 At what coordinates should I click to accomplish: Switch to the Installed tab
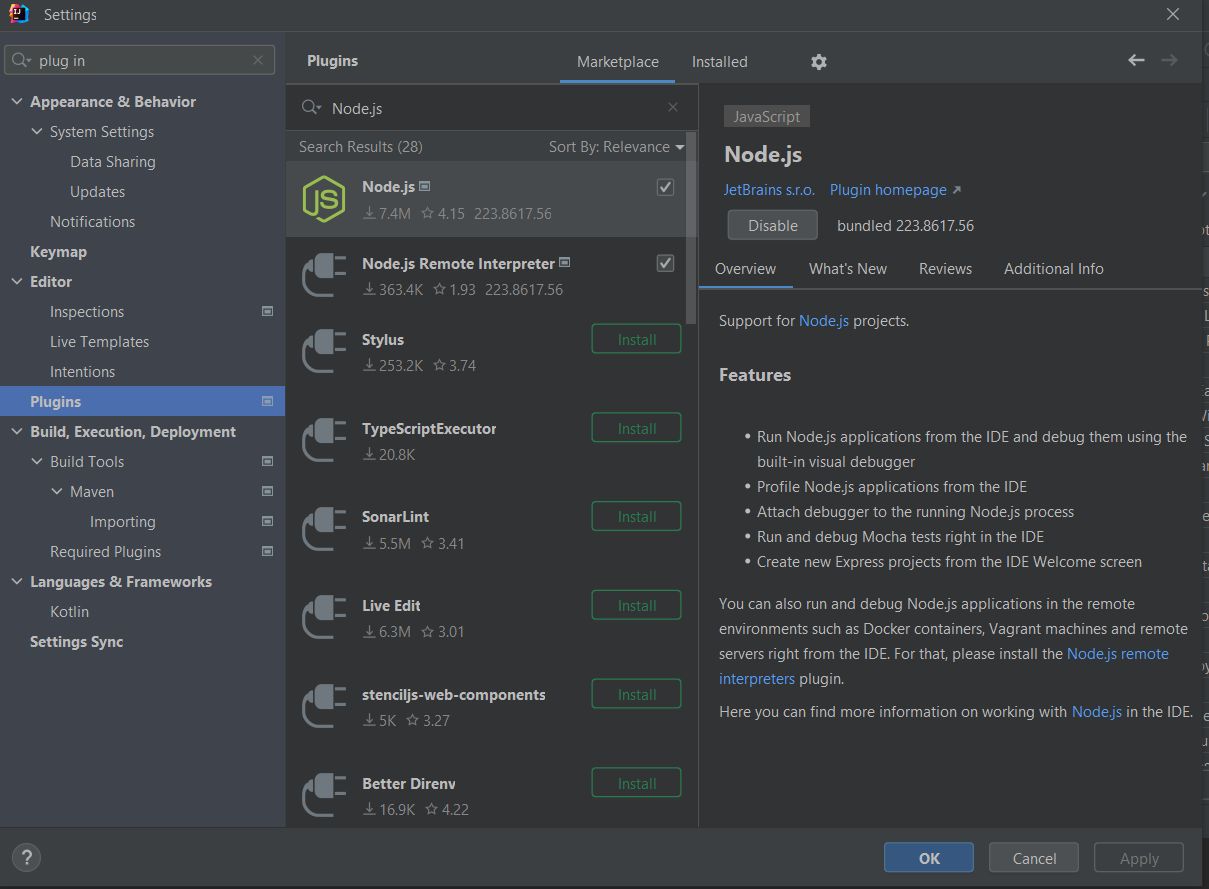(x=720, y=62)
